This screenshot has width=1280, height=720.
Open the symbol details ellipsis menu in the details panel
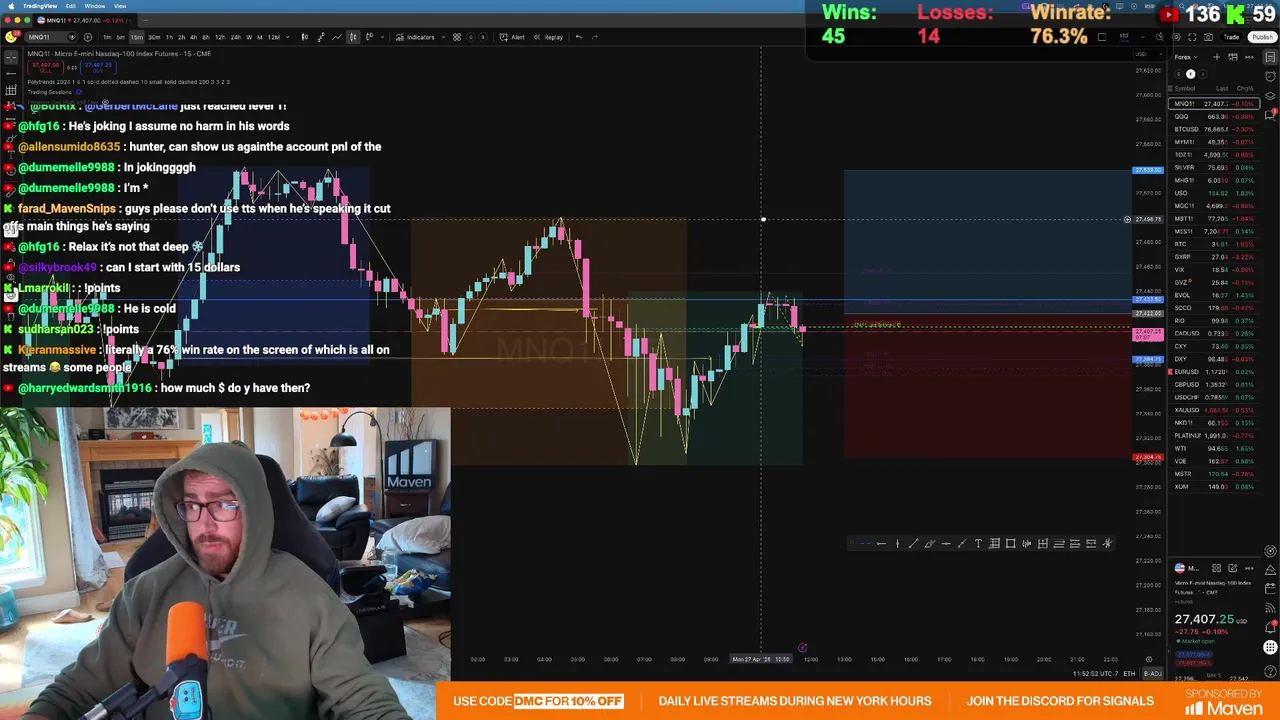tap(1249, 568)
